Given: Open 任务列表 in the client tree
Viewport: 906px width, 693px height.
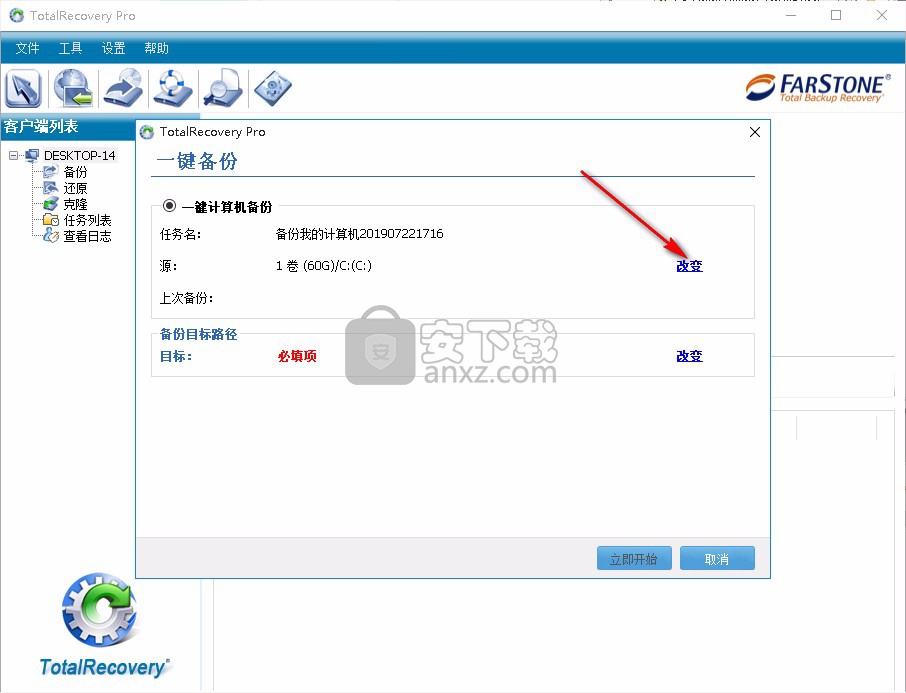Looking at the screenshot, I should tap(87, 220).
